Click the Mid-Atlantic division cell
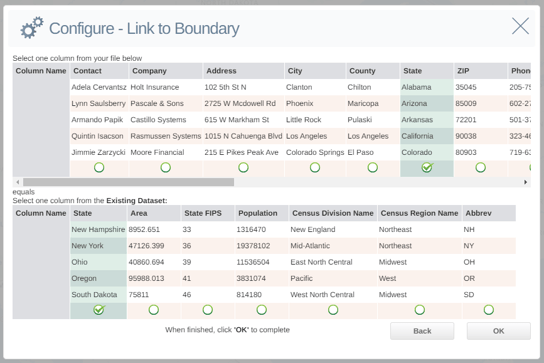 (333, 246)
